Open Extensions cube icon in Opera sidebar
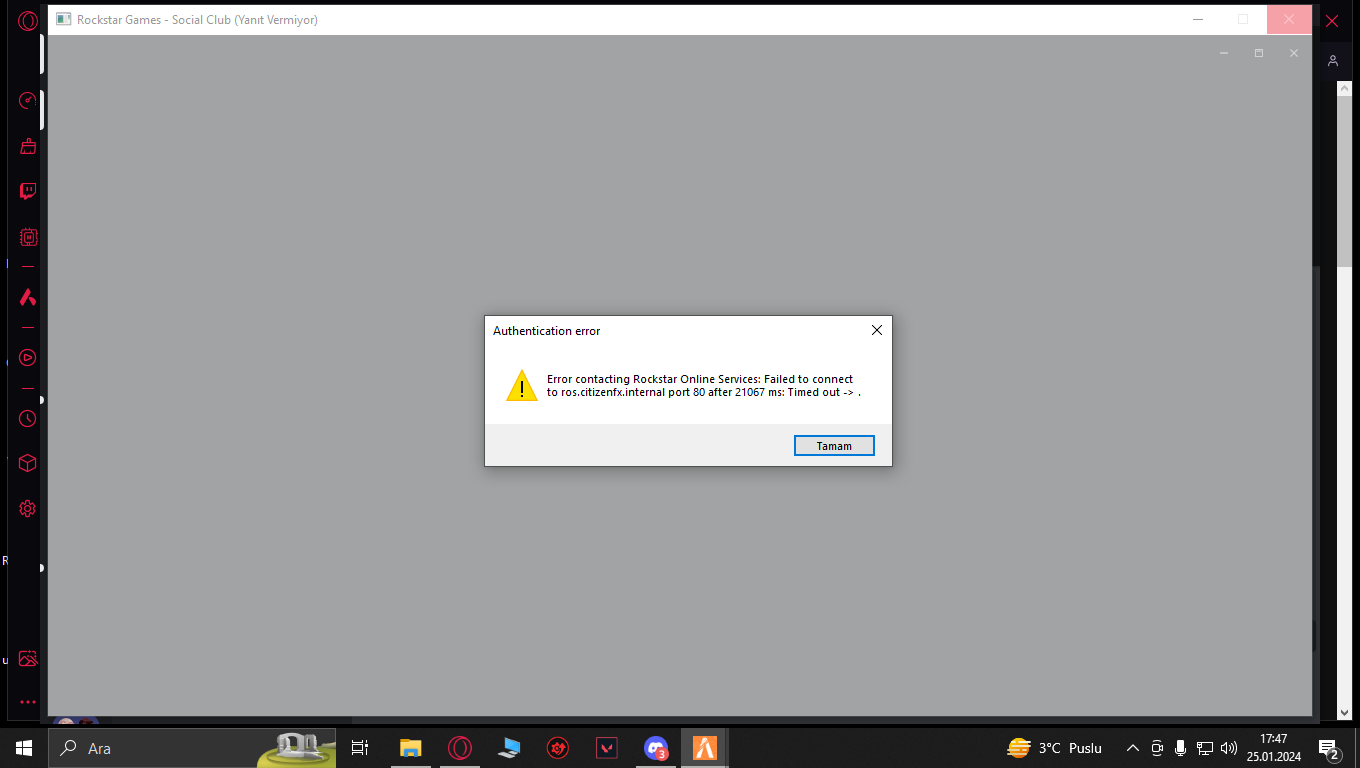Screen dimensions: 1360x768 coord(28,463)
